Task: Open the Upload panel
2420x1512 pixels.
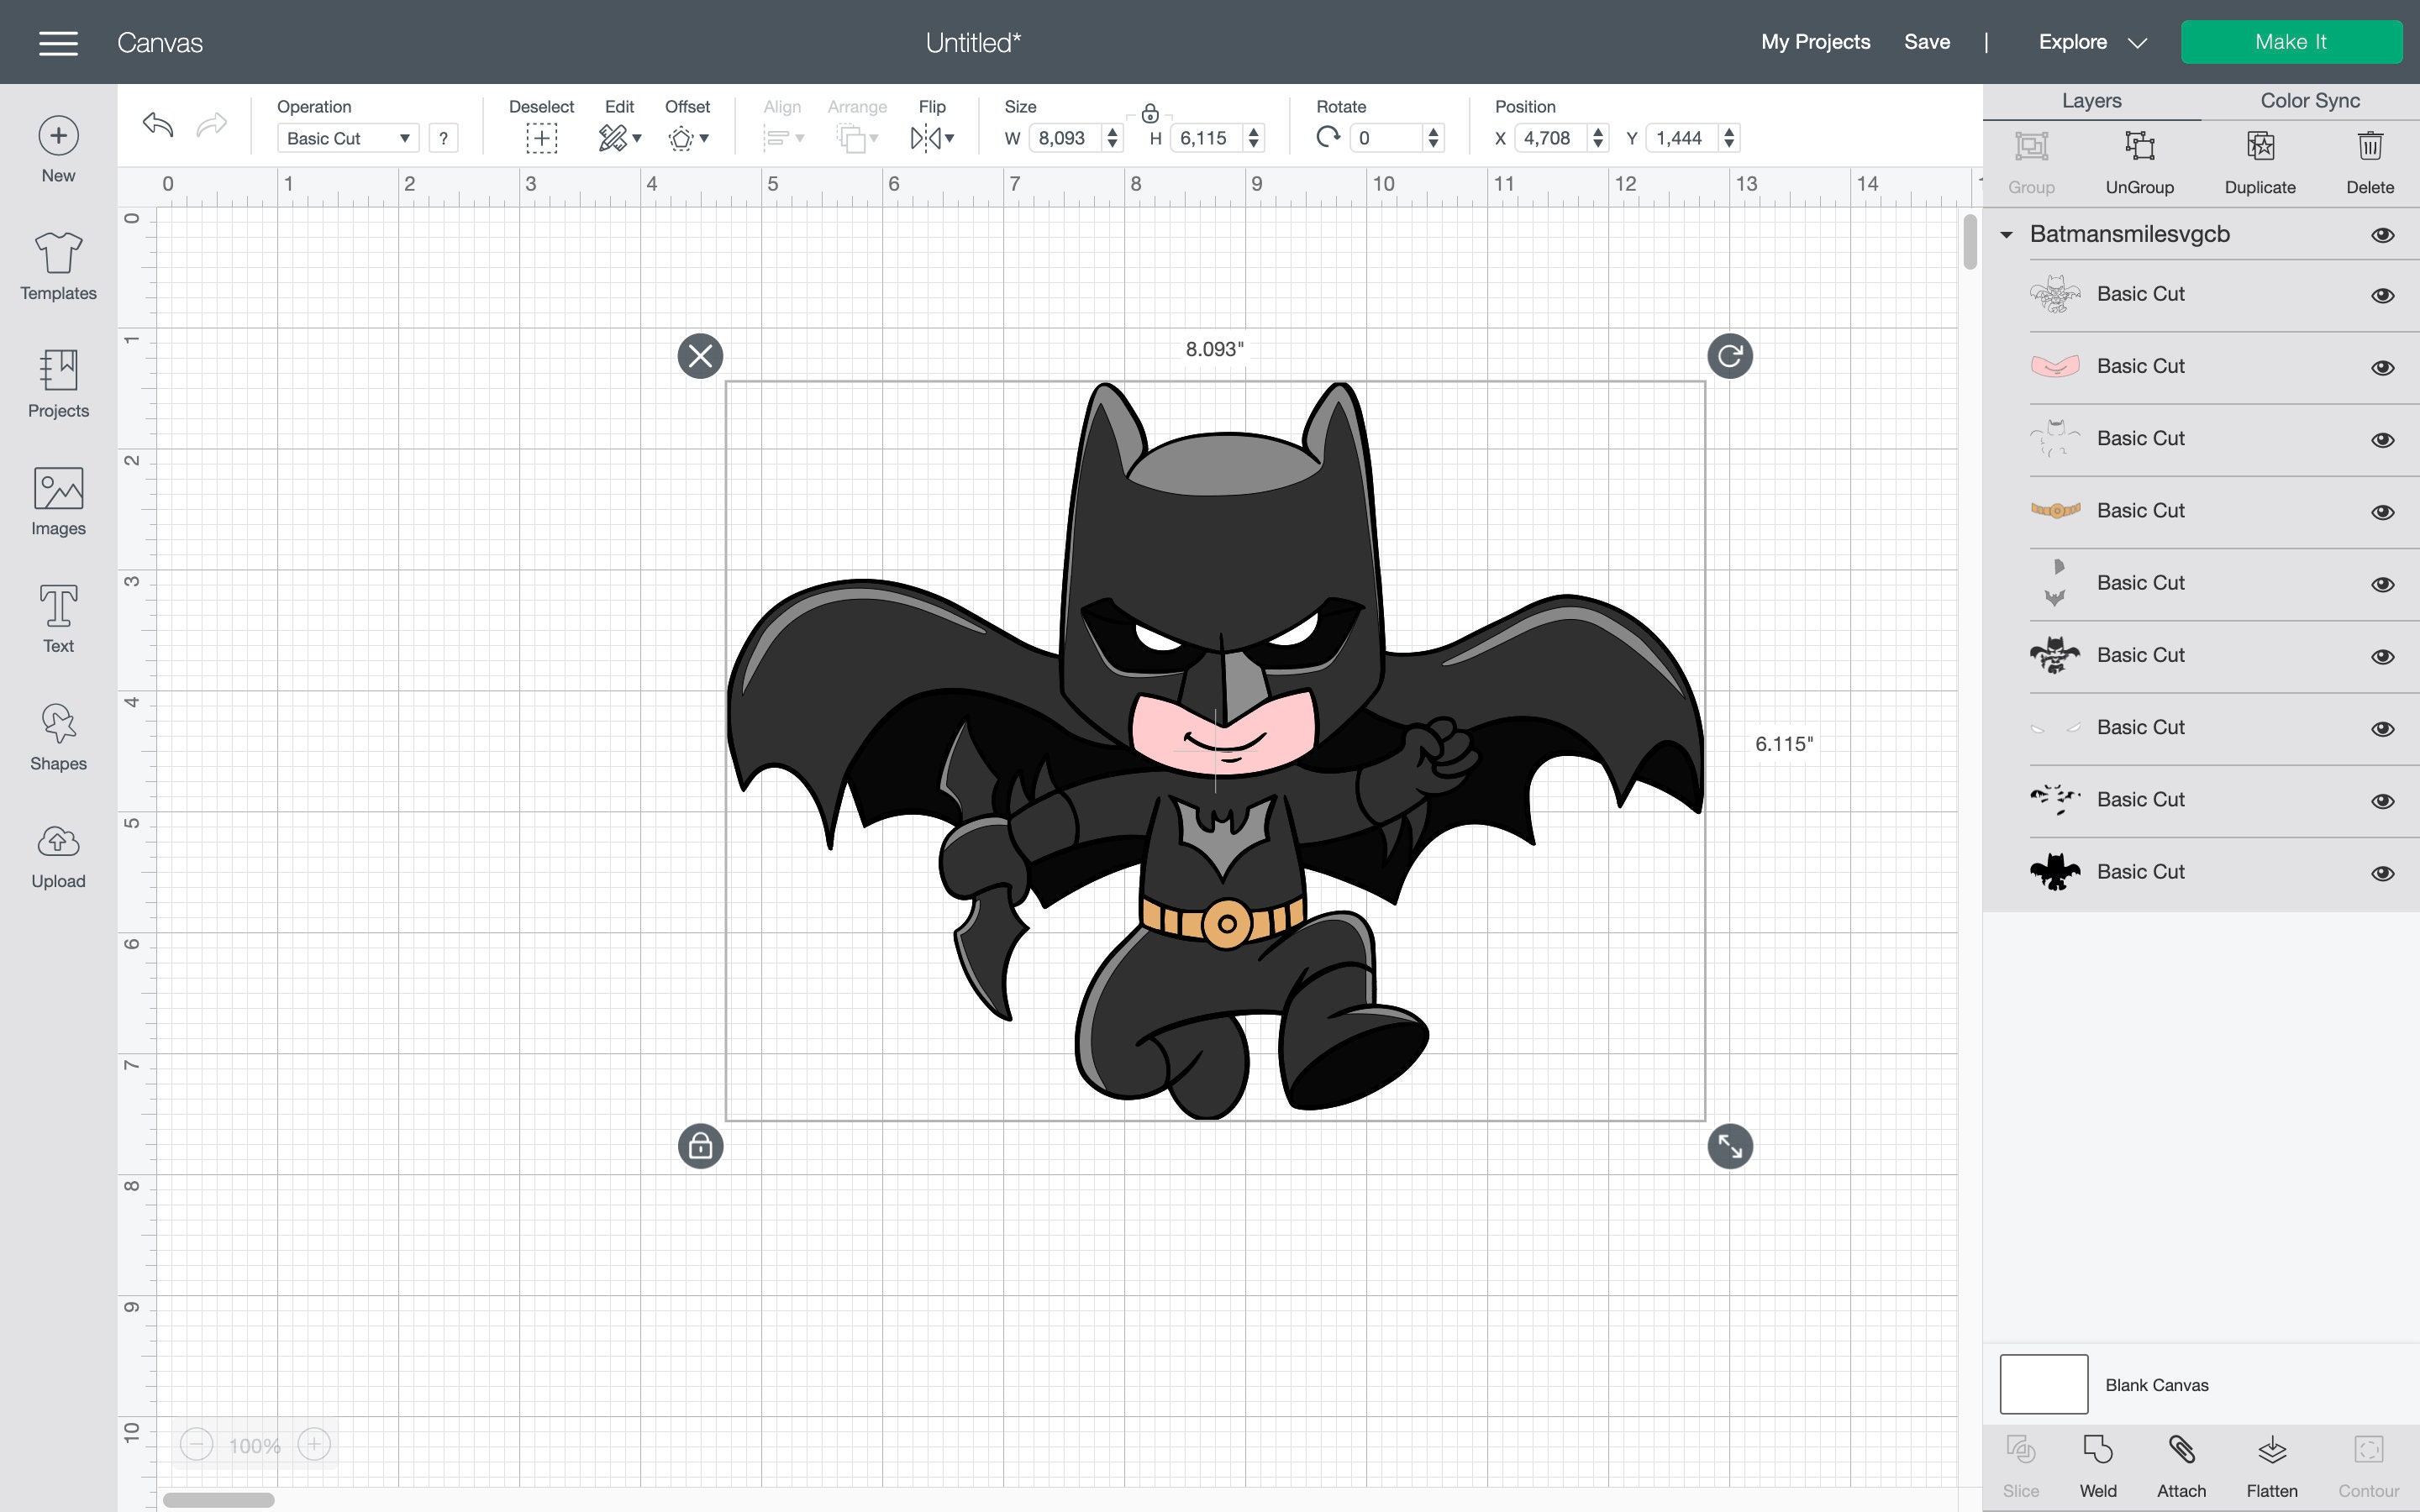Action: click(57, 852)
